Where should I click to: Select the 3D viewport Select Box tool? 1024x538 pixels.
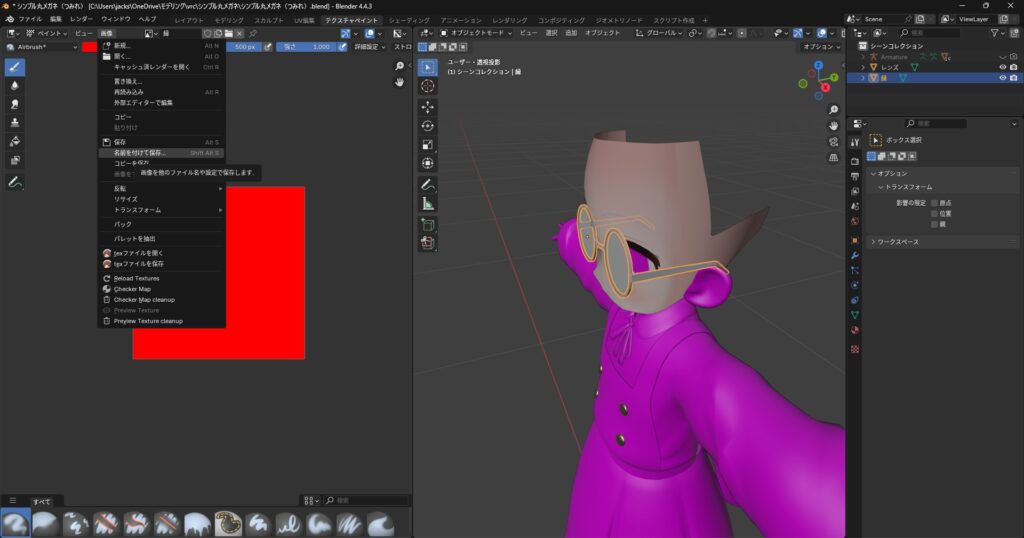point(428,67)
